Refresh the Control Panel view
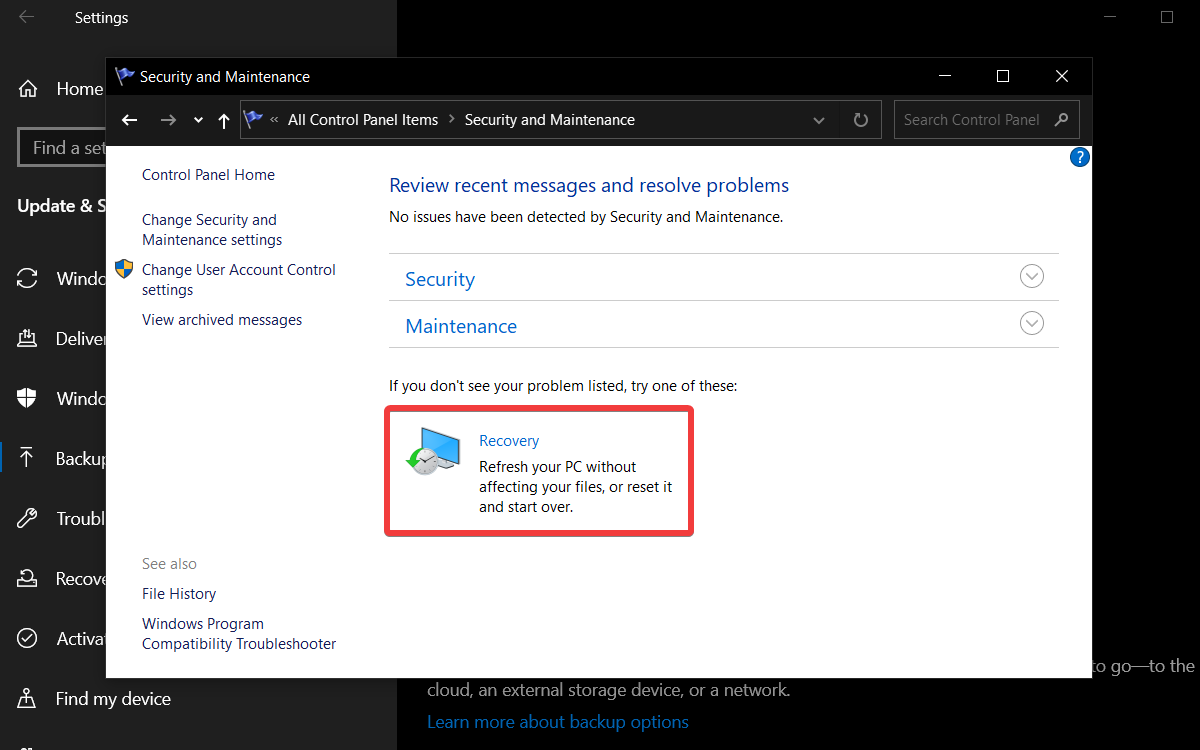The height and width of the screenshot is (750, 1200). point(861,120)
